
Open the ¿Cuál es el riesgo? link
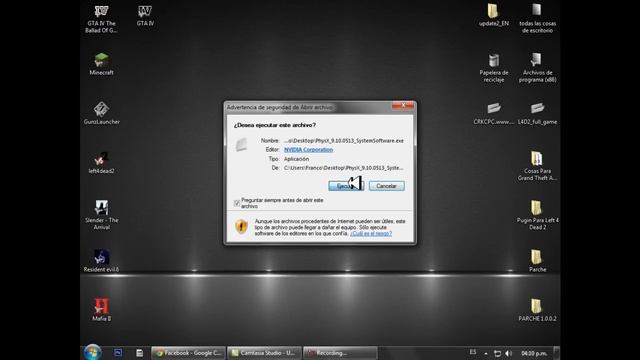pos(371,233)
